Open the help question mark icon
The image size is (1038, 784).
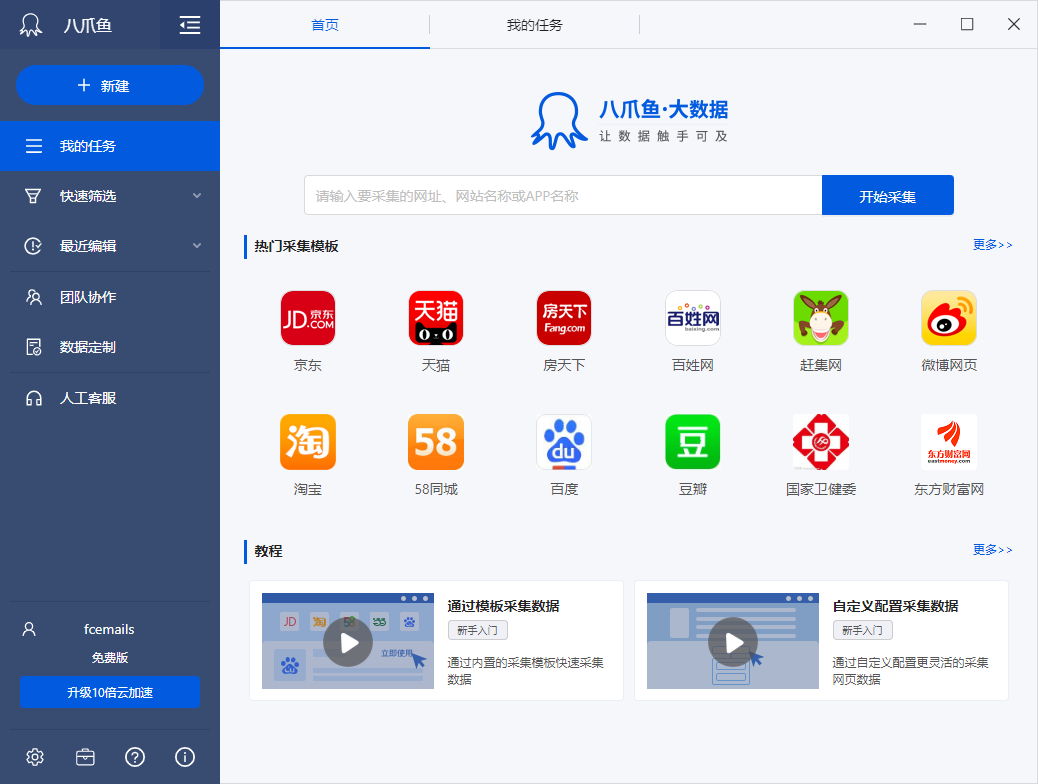135,757
